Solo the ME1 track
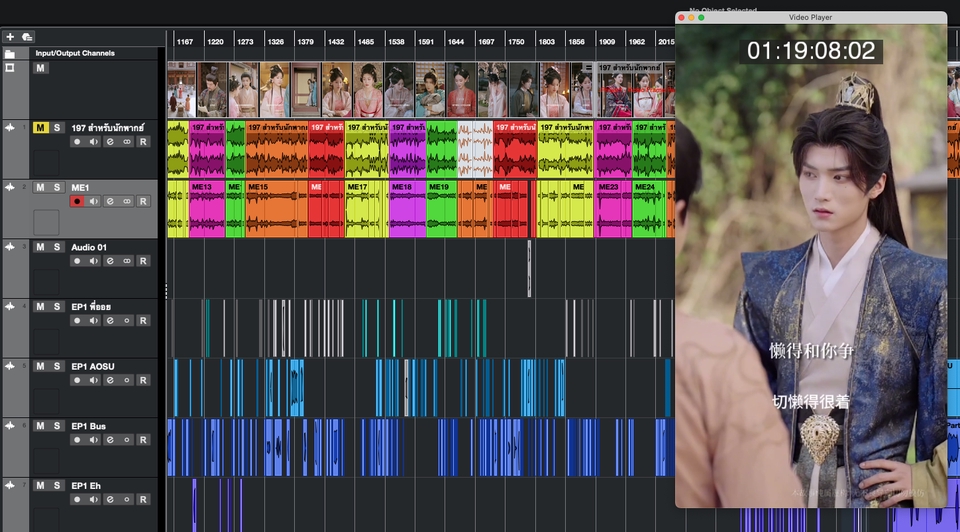The width and height of the screenshot is (960, 532). [57, 187]
